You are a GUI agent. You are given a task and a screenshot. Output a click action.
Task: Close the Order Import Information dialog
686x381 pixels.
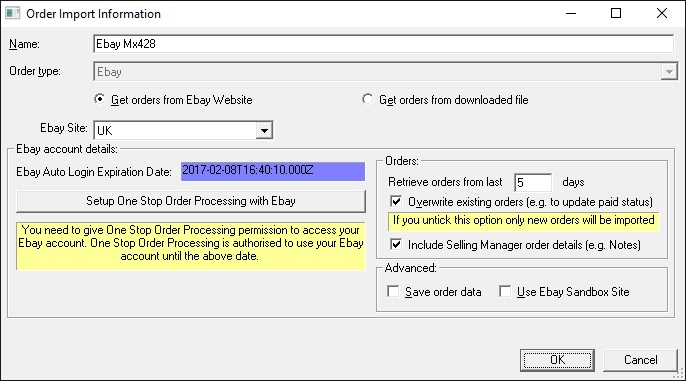click(x=662, y=13)
